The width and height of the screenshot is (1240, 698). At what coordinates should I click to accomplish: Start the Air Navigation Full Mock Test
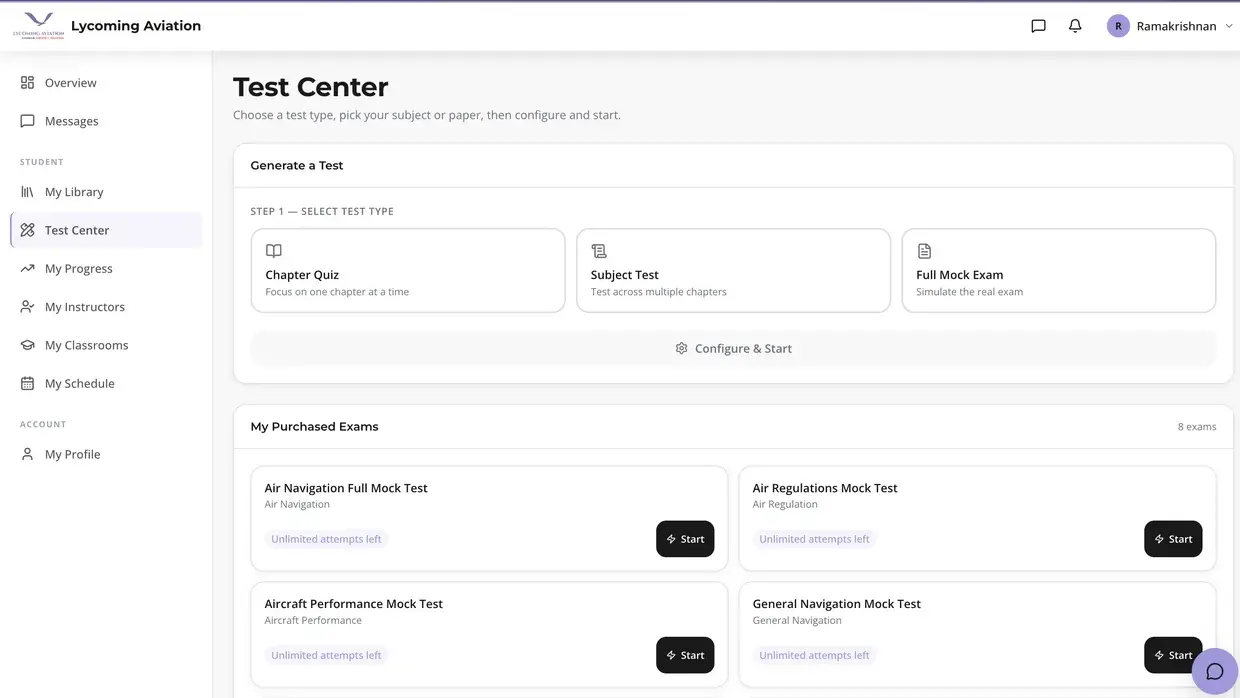click(x=685, y=539)
